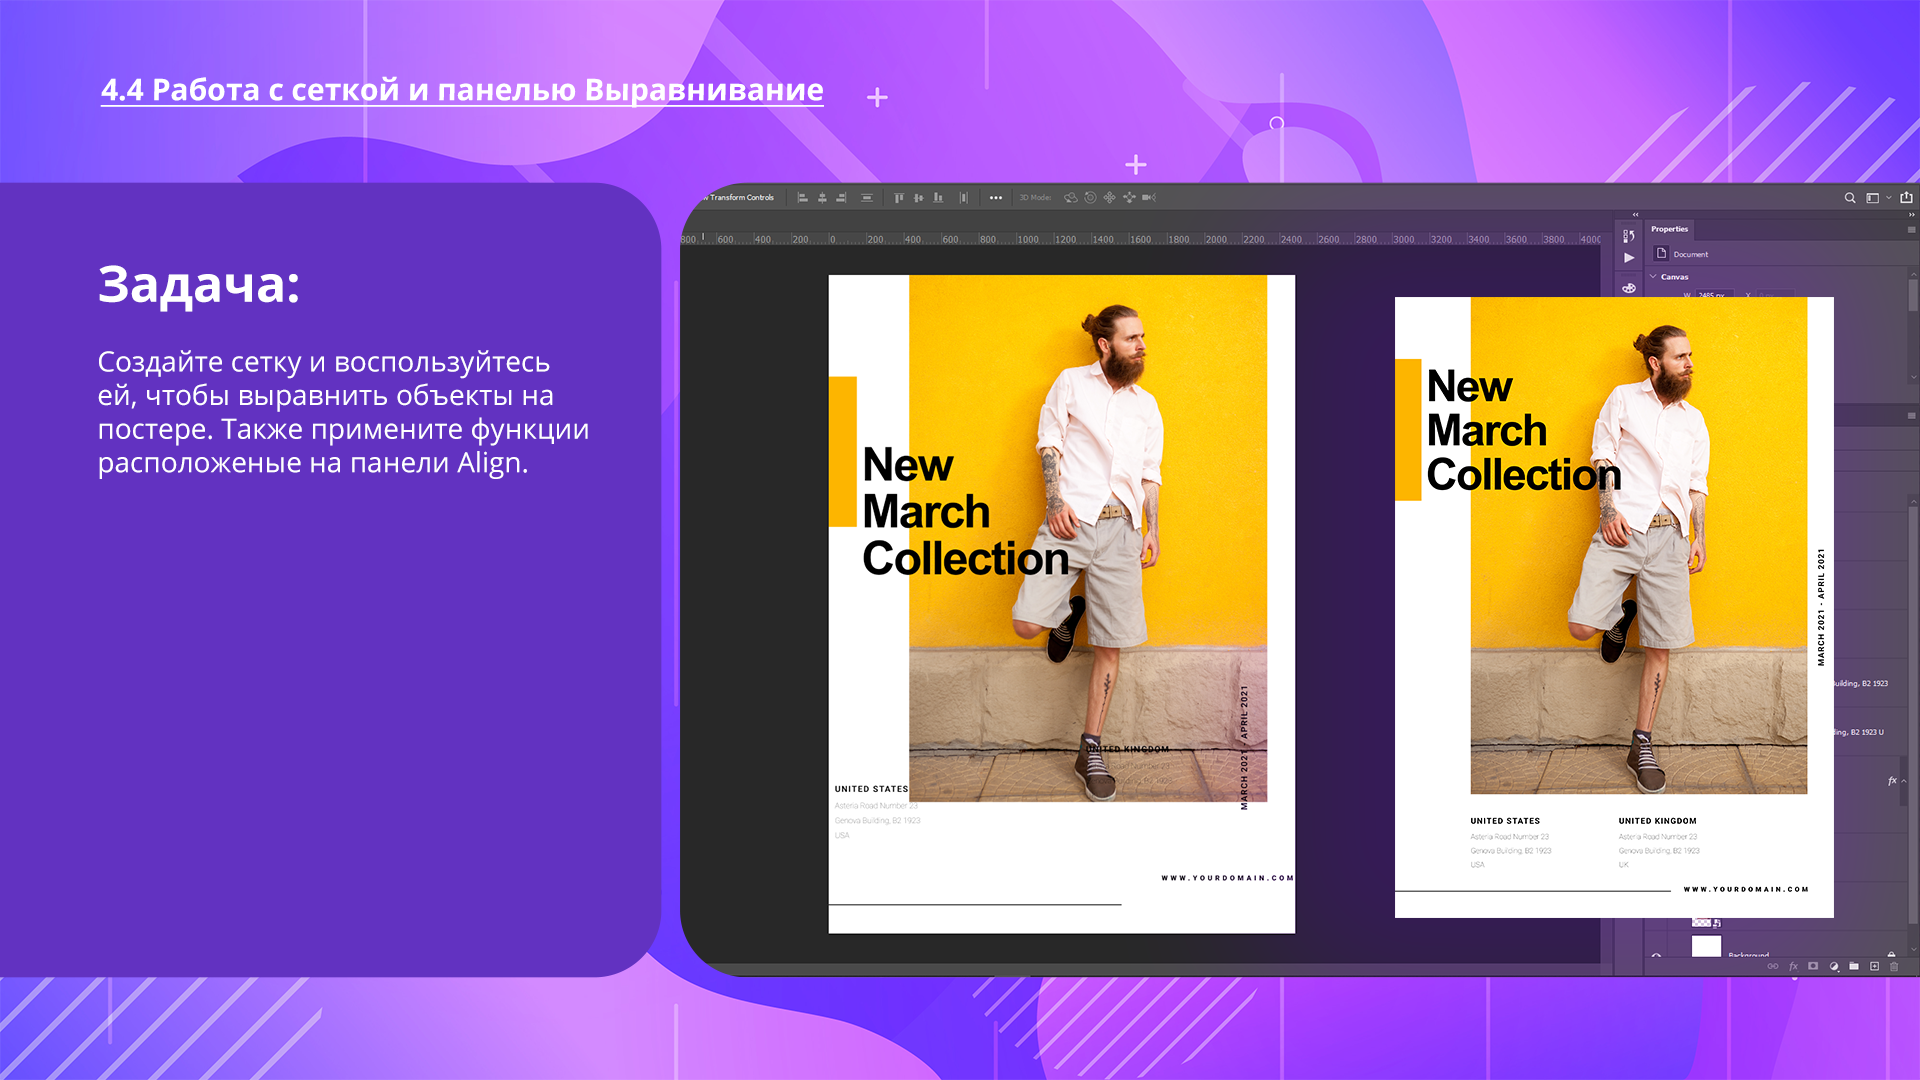Screen dimensions: 1920x1080
Task: Open the History panel icon
Action: [x=1629, y=236]
